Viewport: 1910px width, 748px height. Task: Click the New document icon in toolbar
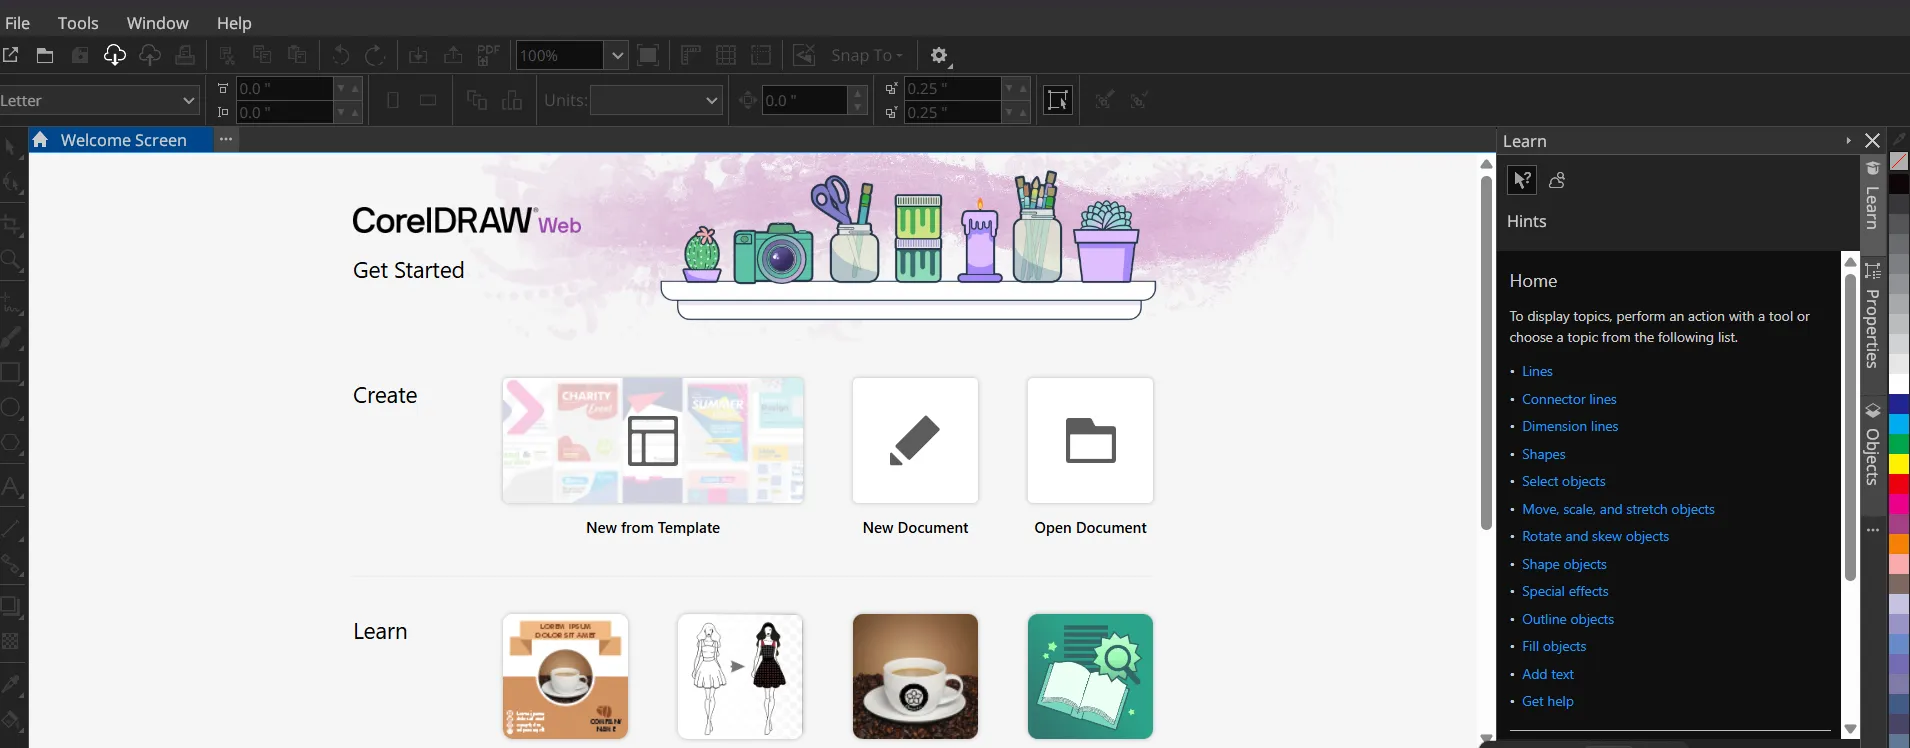coord(11,55)
